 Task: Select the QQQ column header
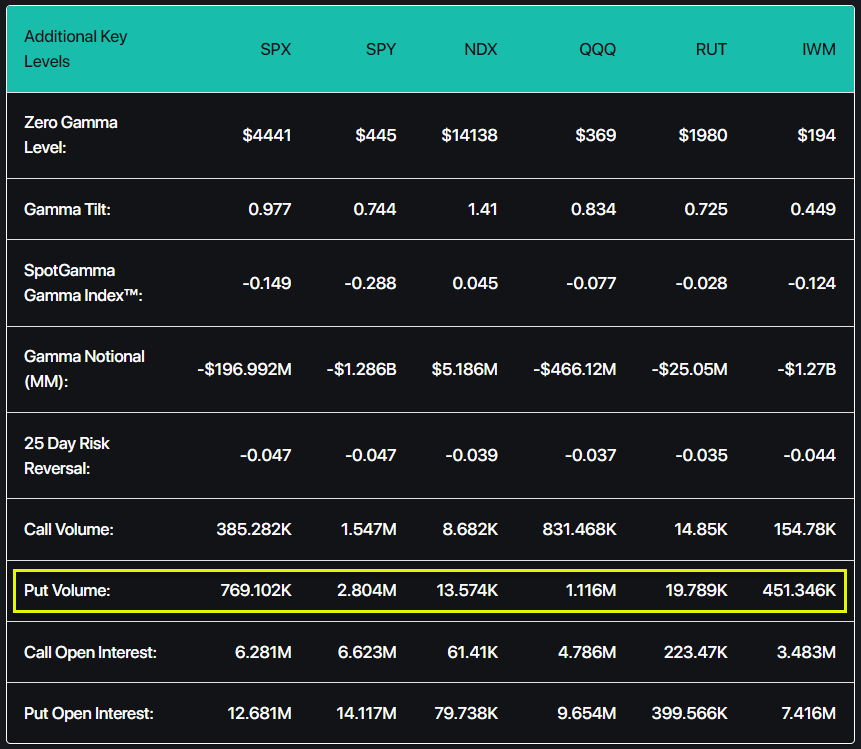point(597,49)
